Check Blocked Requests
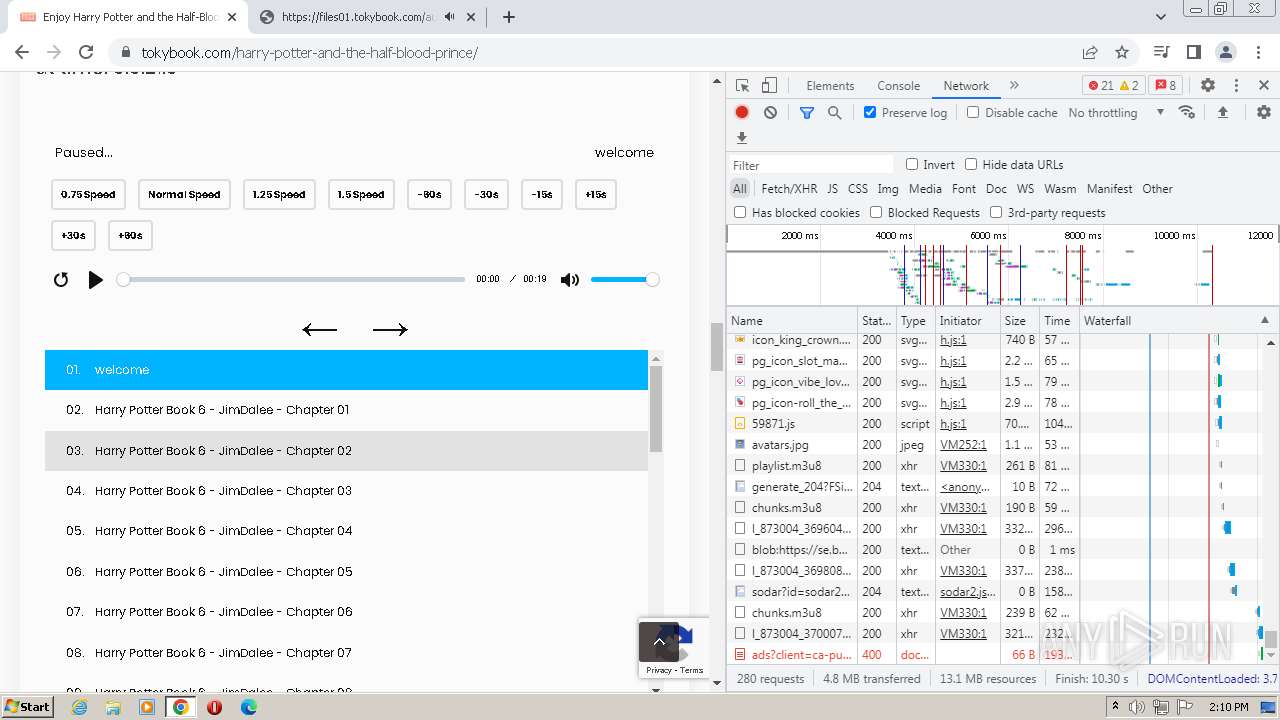The image size is (1280, 720). 876,213
